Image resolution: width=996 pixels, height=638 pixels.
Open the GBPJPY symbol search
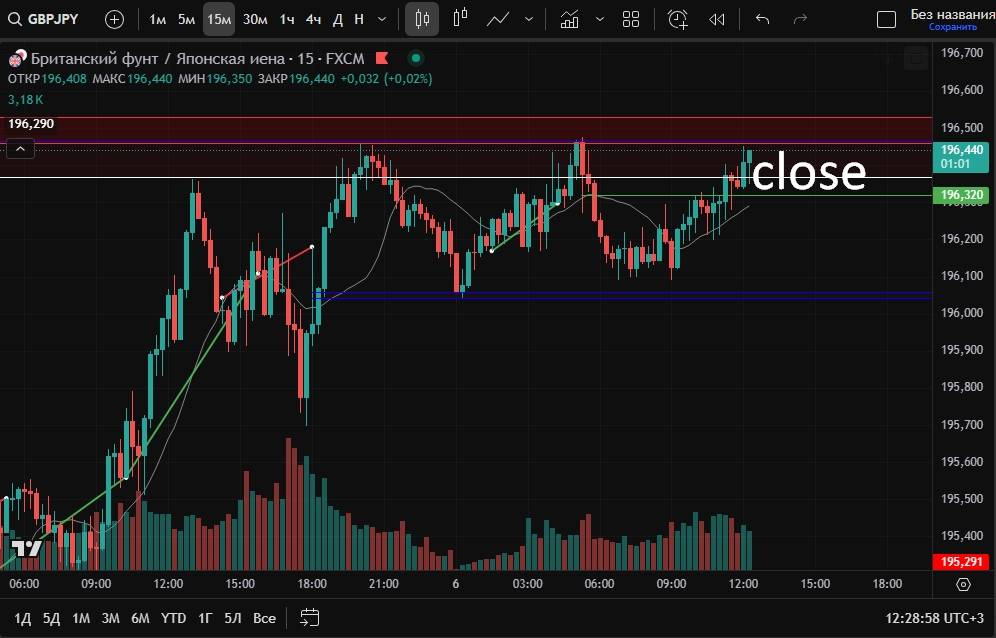point(44,19)
